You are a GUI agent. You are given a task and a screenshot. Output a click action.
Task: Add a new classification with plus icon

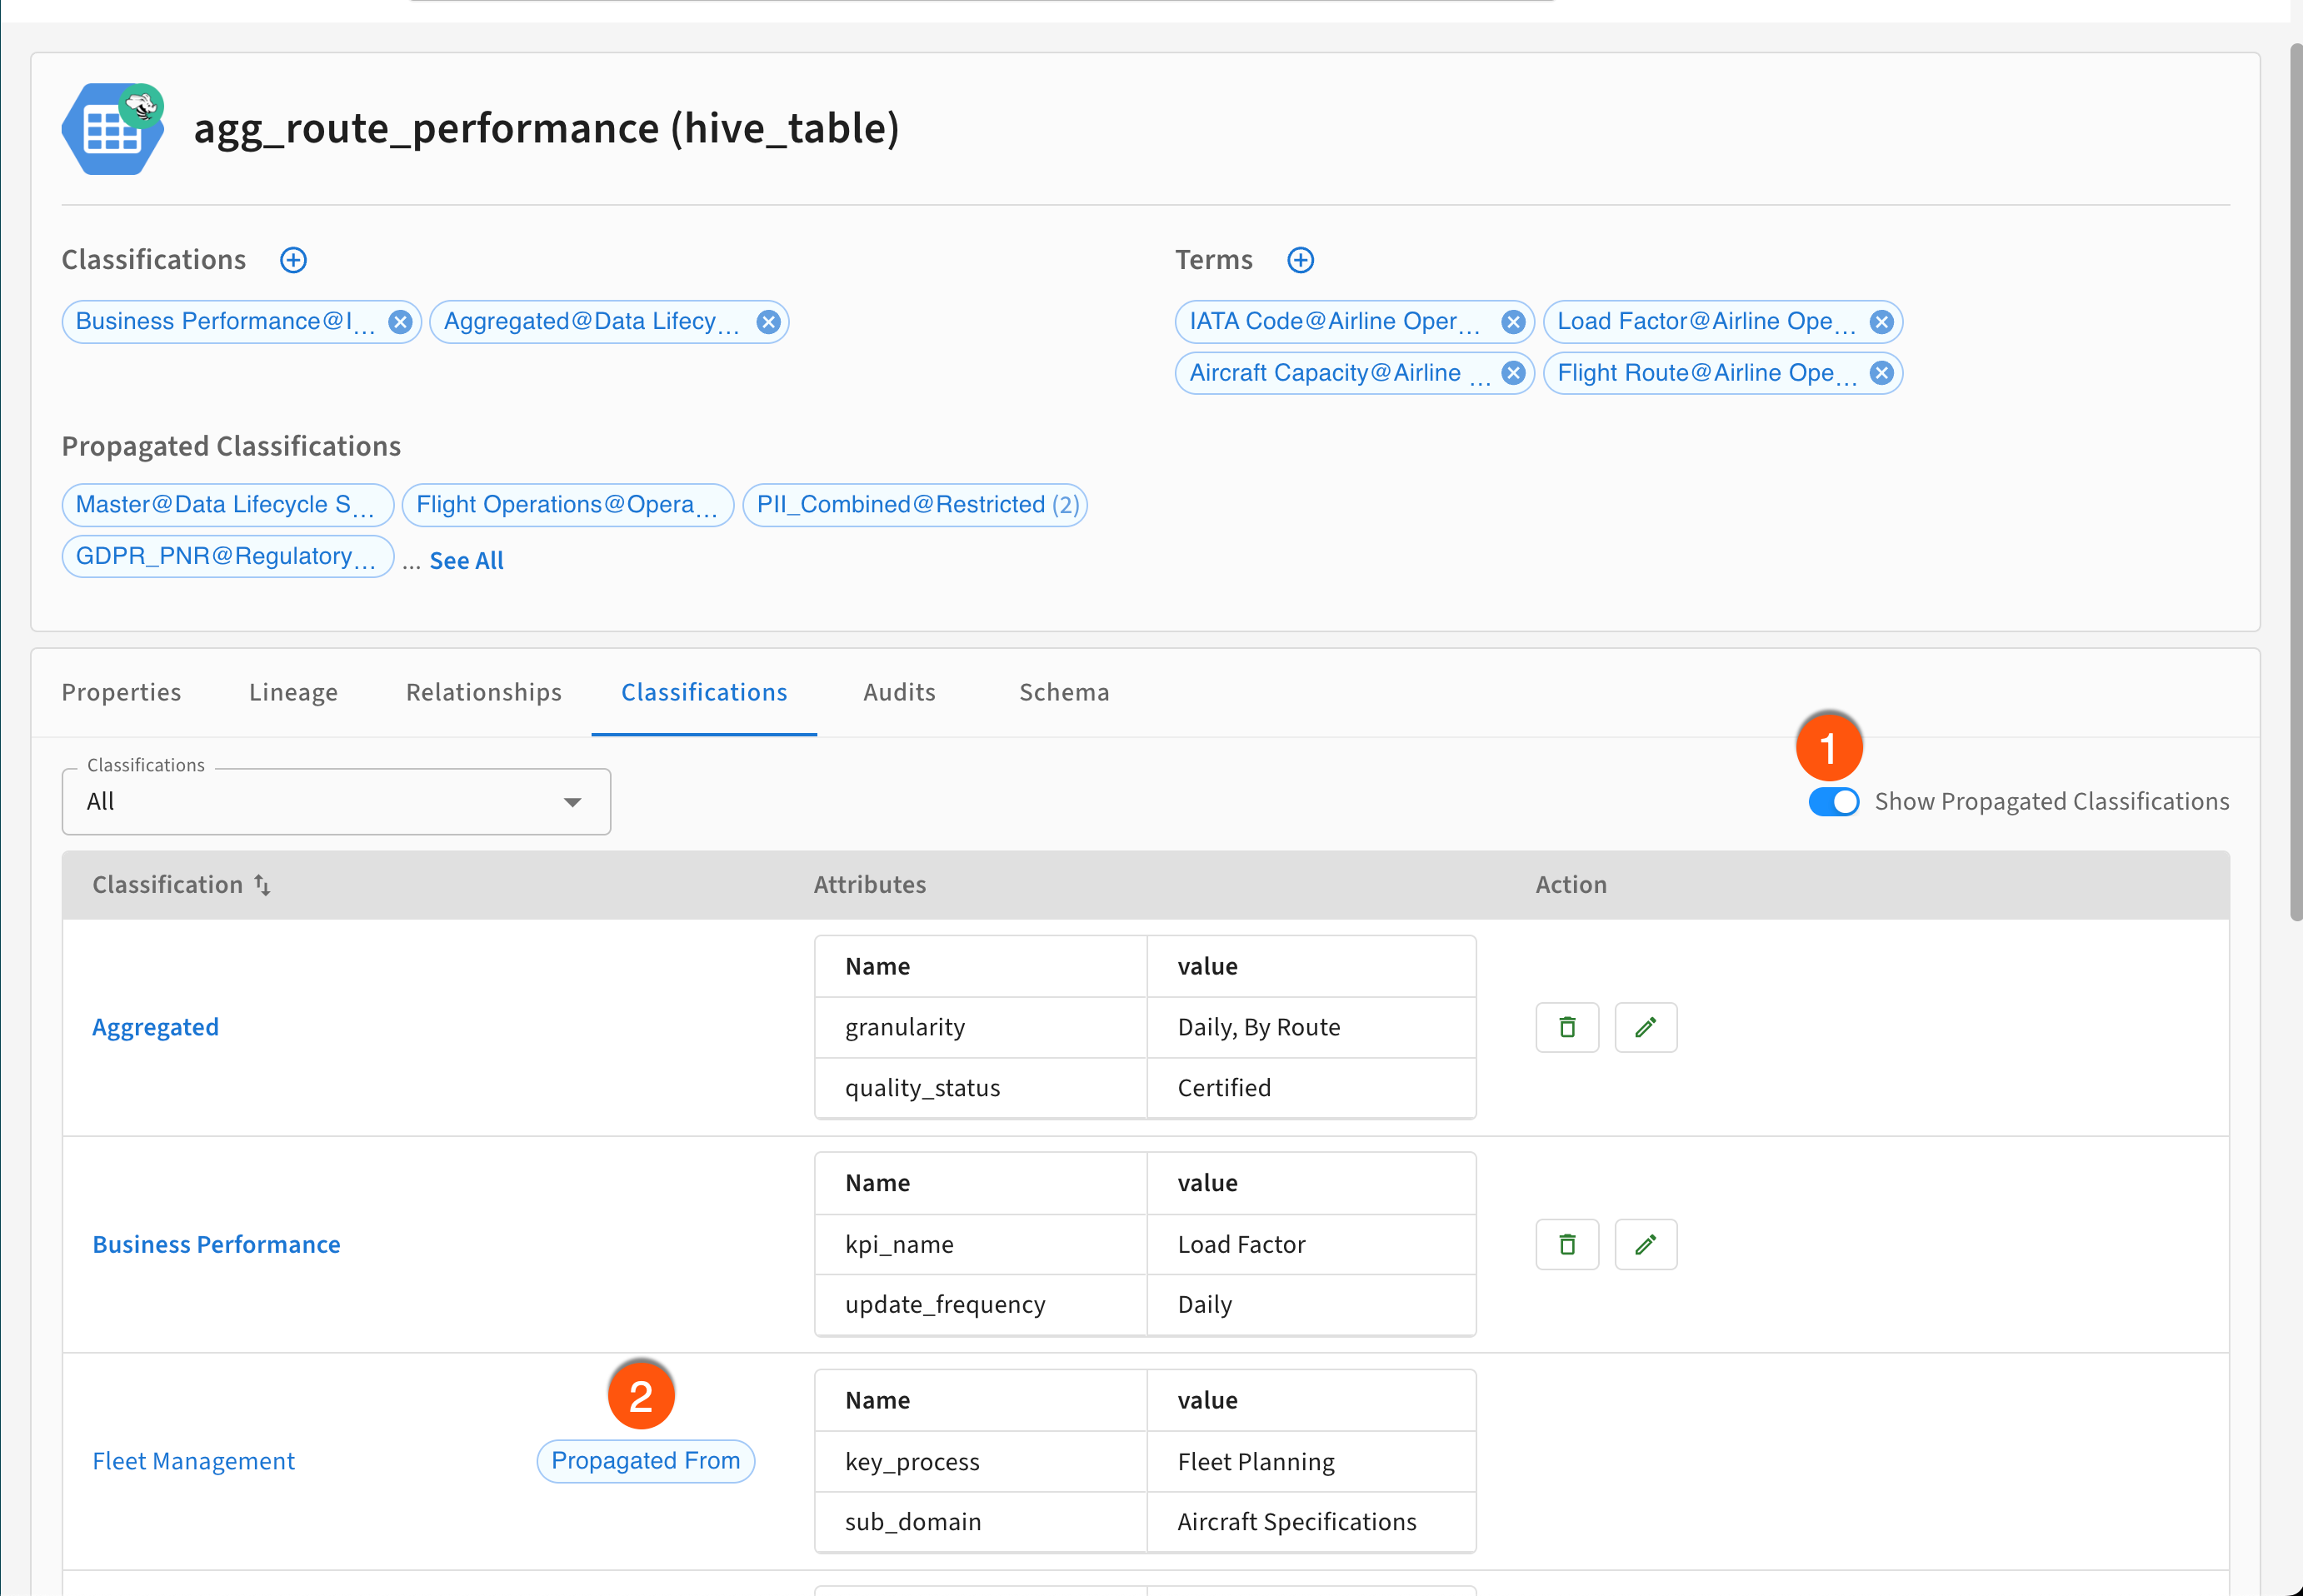(x=293, y=260)
